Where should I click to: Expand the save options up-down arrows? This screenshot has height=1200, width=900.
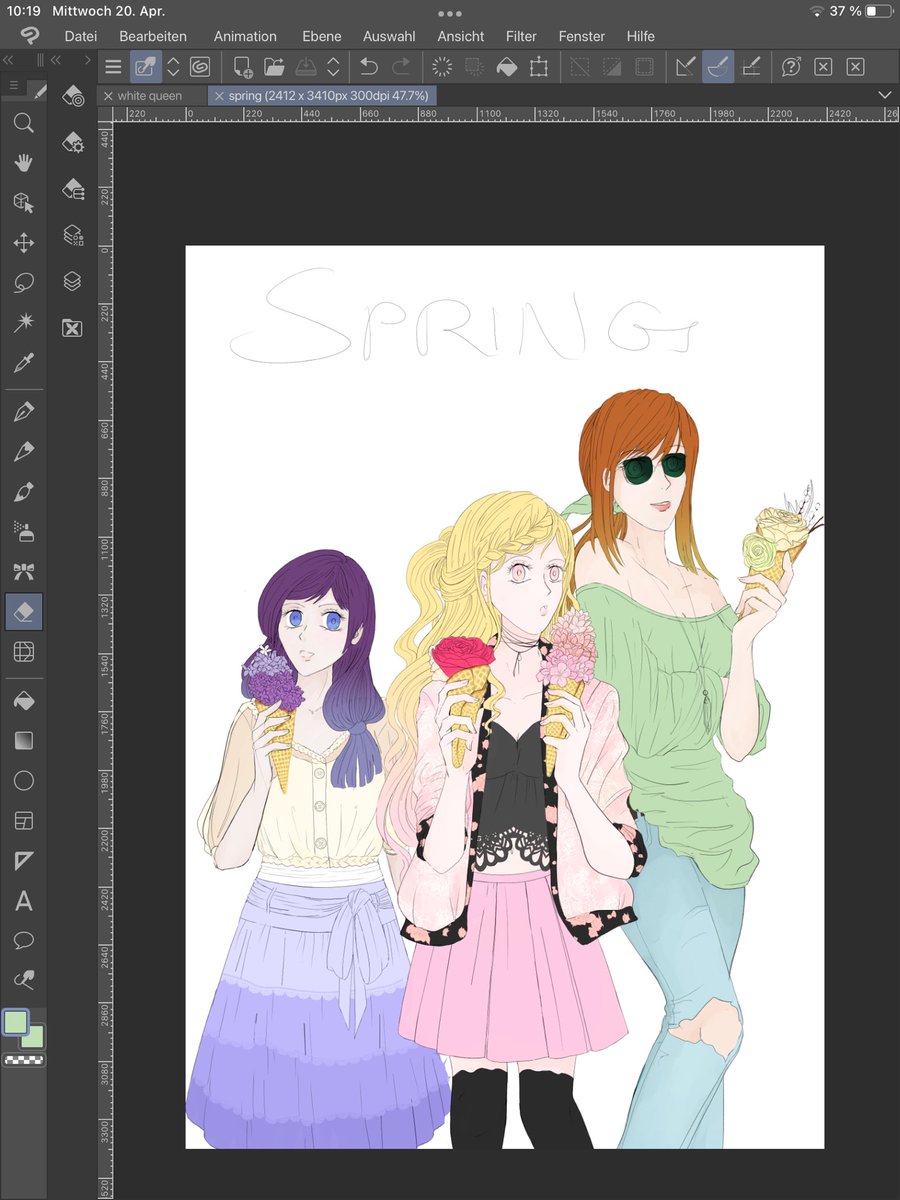[x=333, y=67]
